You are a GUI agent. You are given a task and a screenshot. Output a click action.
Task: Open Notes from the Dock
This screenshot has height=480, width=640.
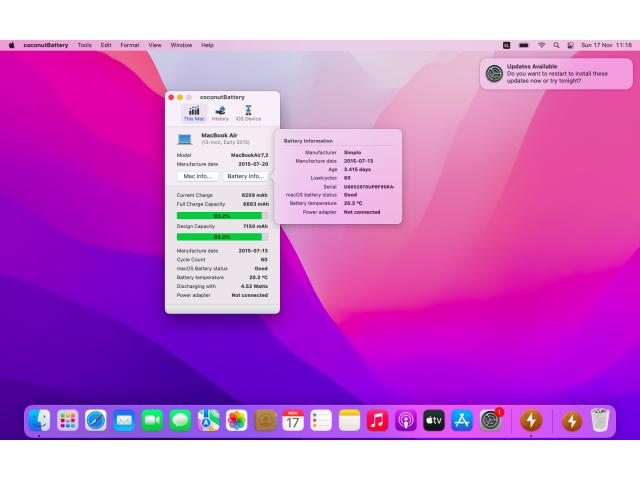(349, 420)
